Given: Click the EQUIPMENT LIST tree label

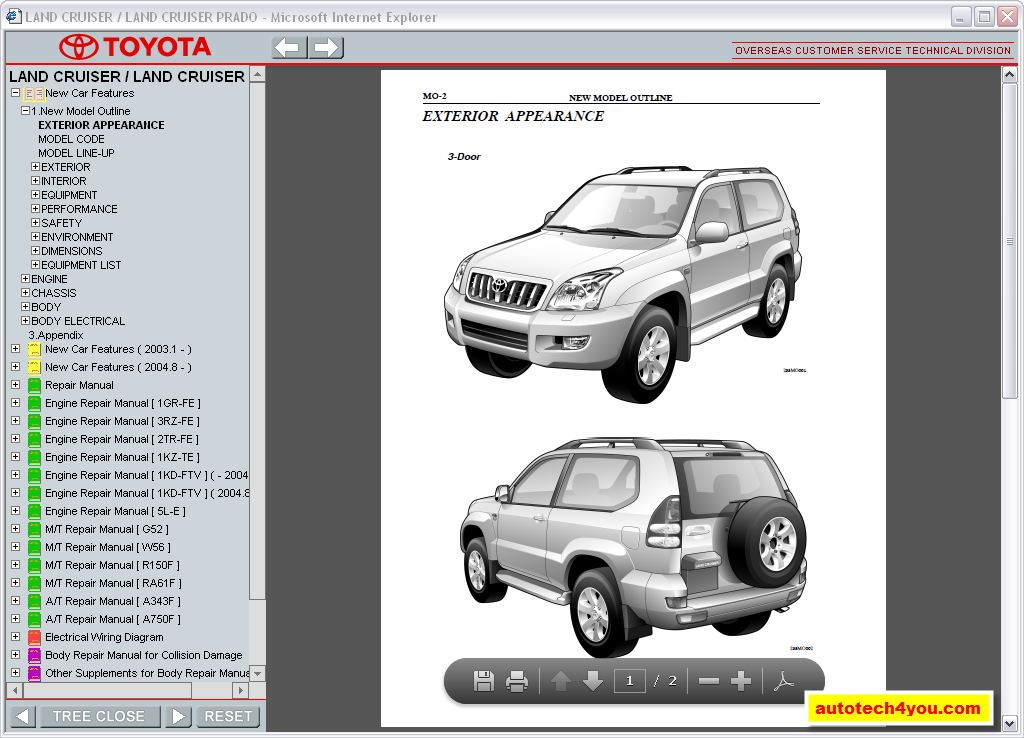Looking at the screenshot, I should click(x=81, y=265).
